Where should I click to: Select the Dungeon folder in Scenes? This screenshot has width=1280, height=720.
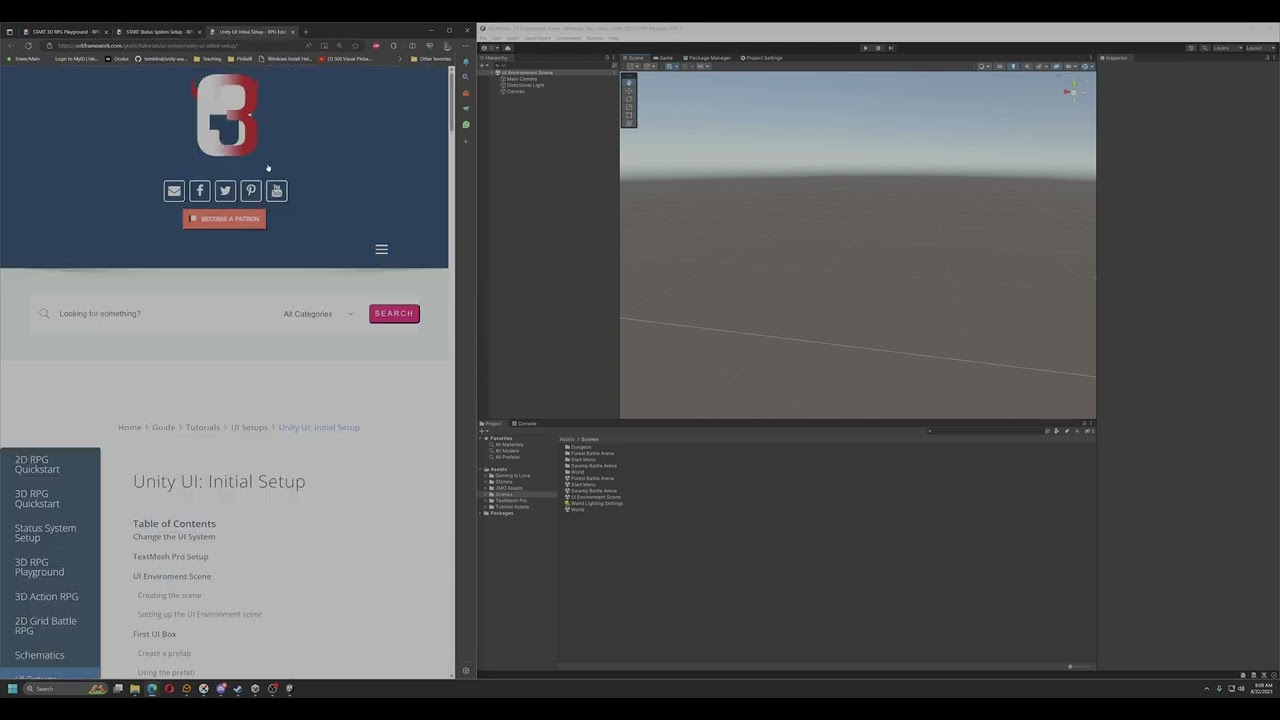pos(579,447)
